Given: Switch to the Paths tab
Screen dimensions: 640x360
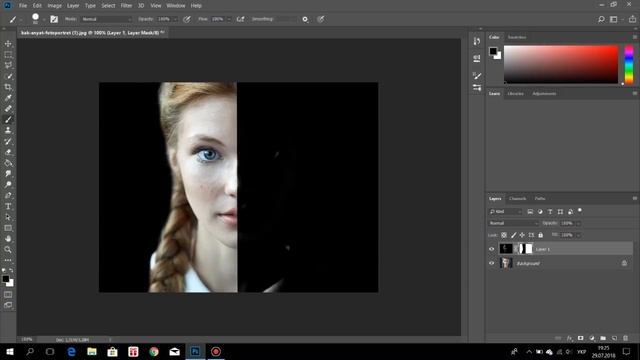Looking at the screenshot, I should click(x=540, y=199).
